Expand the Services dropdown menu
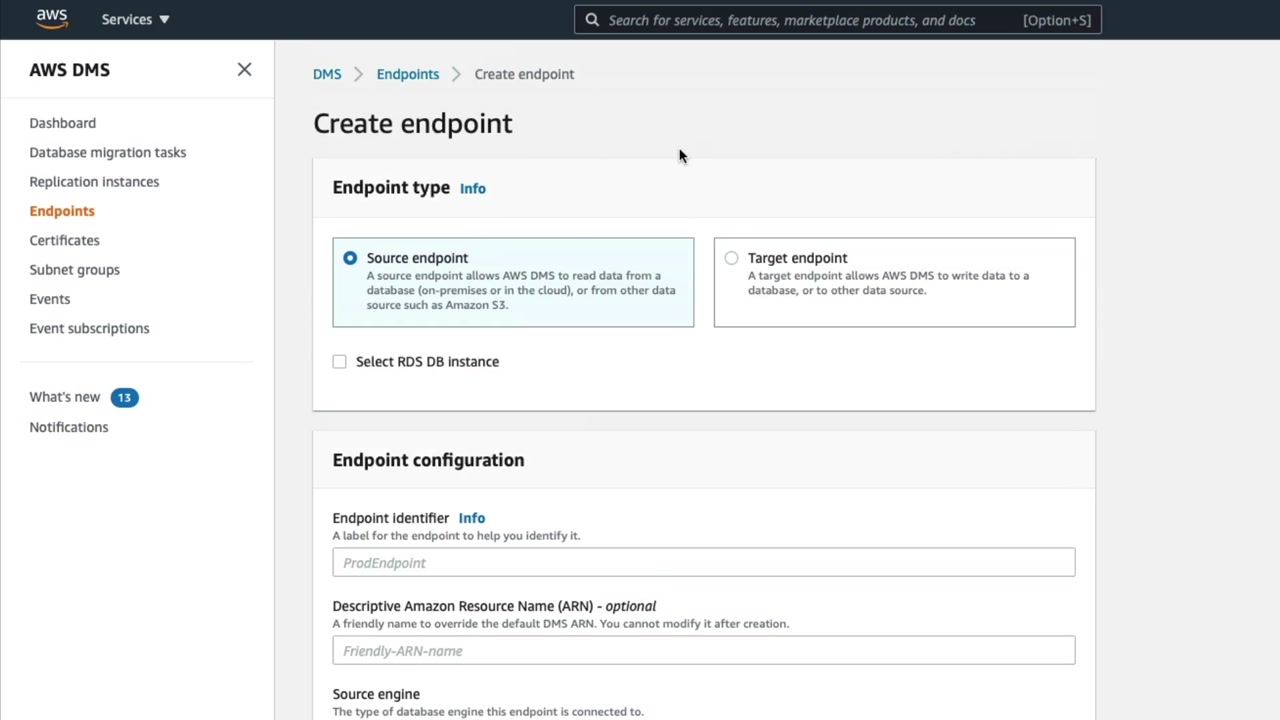 pyautogui.click(x=135, y=19)
